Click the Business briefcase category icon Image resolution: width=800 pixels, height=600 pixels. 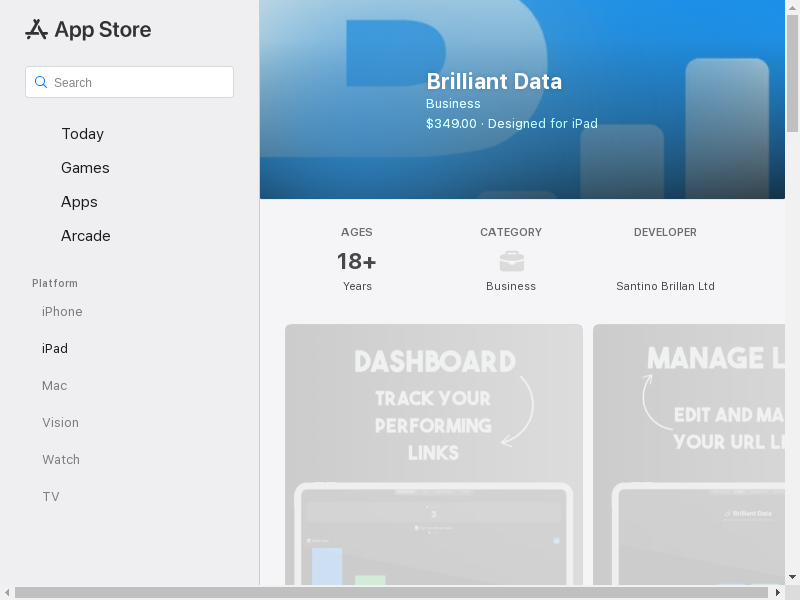(x=511, y=261)
